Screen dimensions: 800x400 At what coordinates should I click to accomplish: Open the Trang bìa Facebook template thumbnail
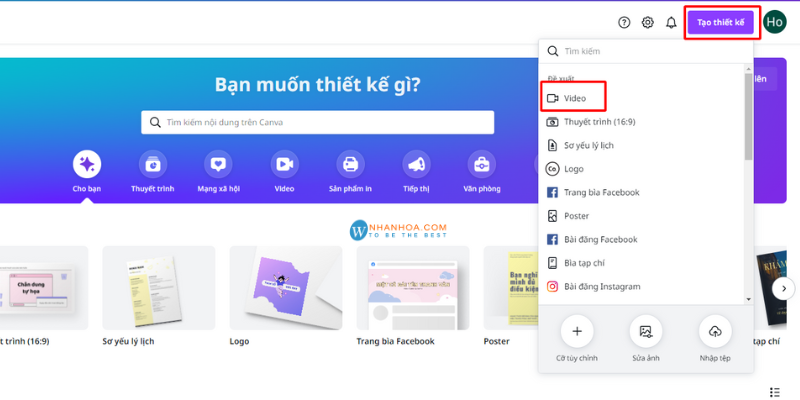[413, 288]
